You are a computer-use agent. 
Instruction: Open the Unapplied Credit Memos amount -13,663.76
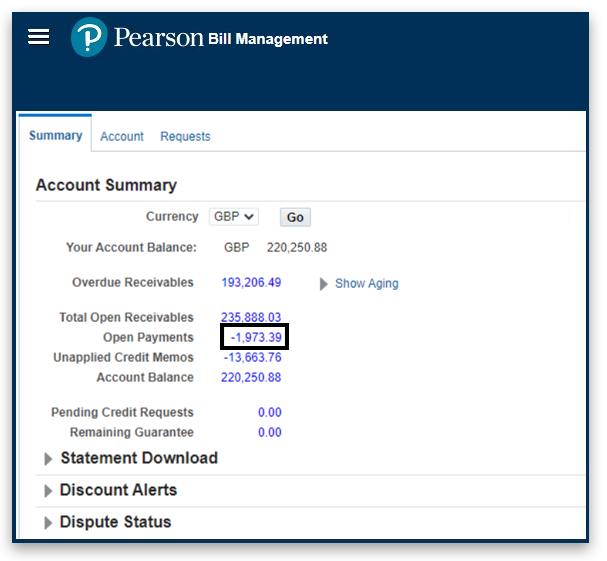click(x=252, y=357)
